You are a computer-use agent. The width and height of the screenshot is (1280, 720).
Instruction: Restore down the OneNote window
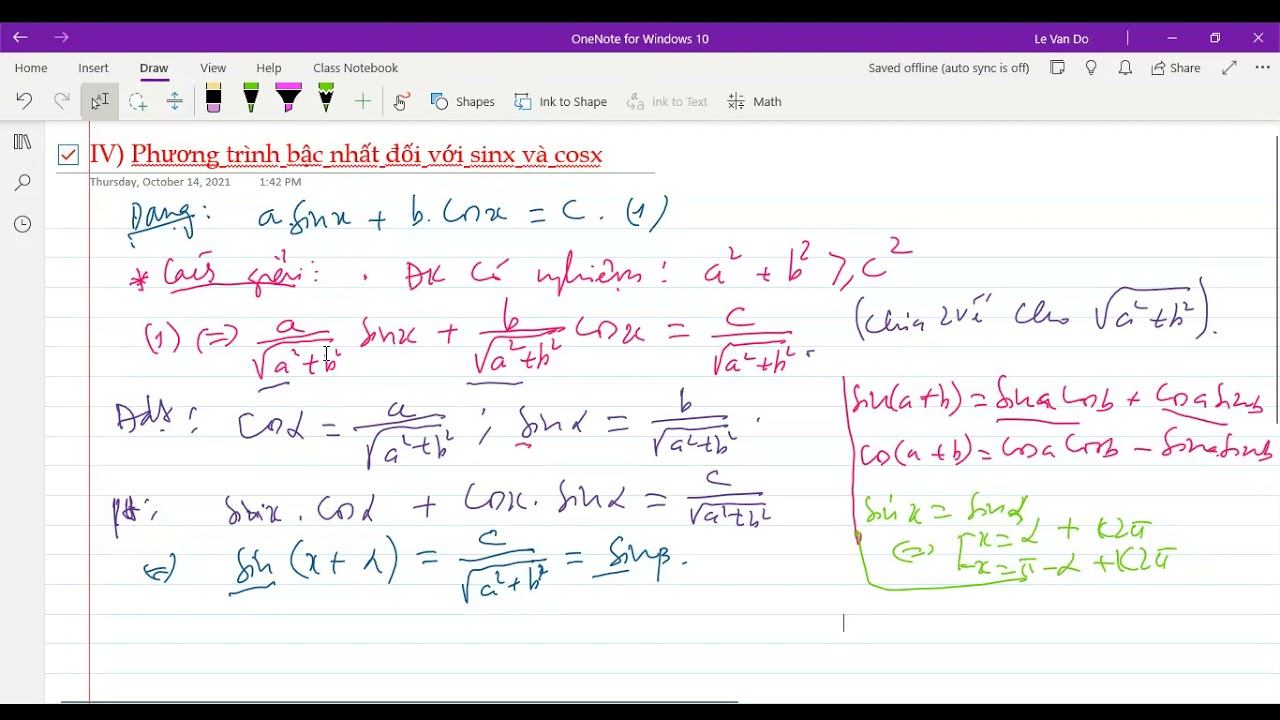(x=1215, y=38)
